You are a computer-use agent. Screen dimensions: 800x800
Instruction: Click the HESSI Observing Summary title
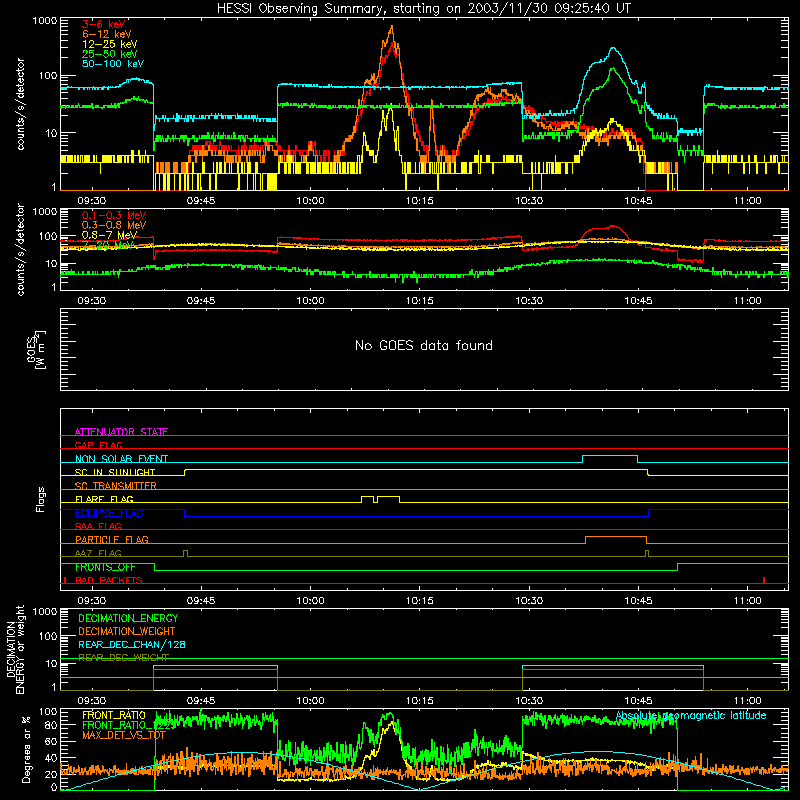[423, 9]
